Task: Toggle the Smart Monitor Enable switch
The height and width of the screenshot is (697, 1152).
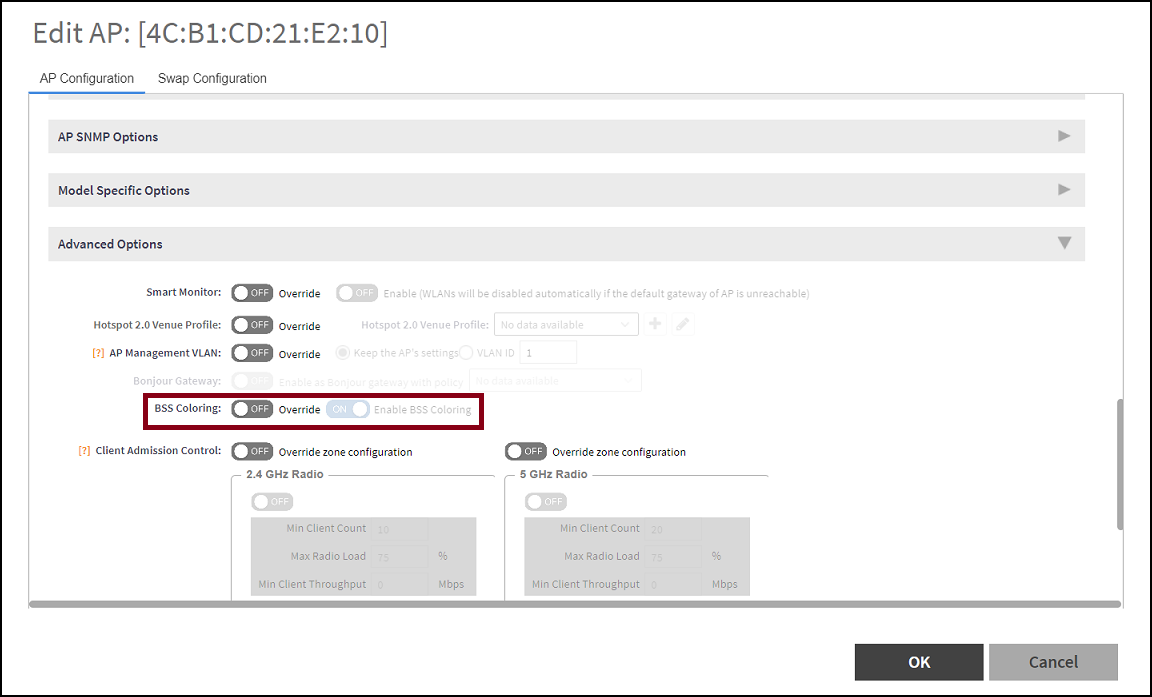Action: [x=357, y=293]
